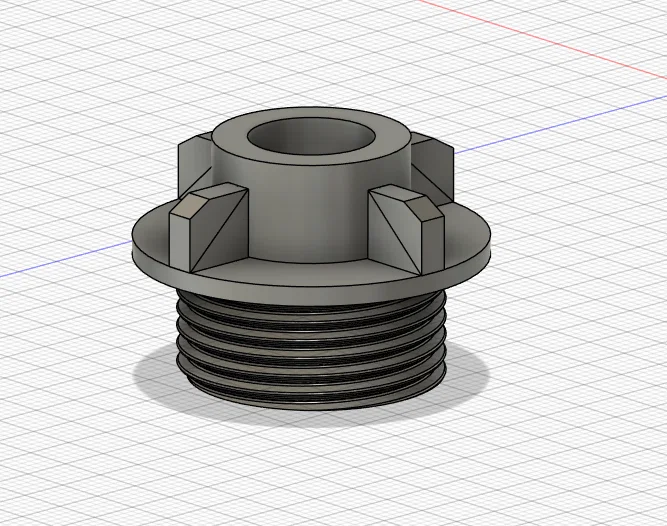Click inside the central bore hole
Image resolution: width=667 pixels, height=526 pixels.
coord(311,137)
